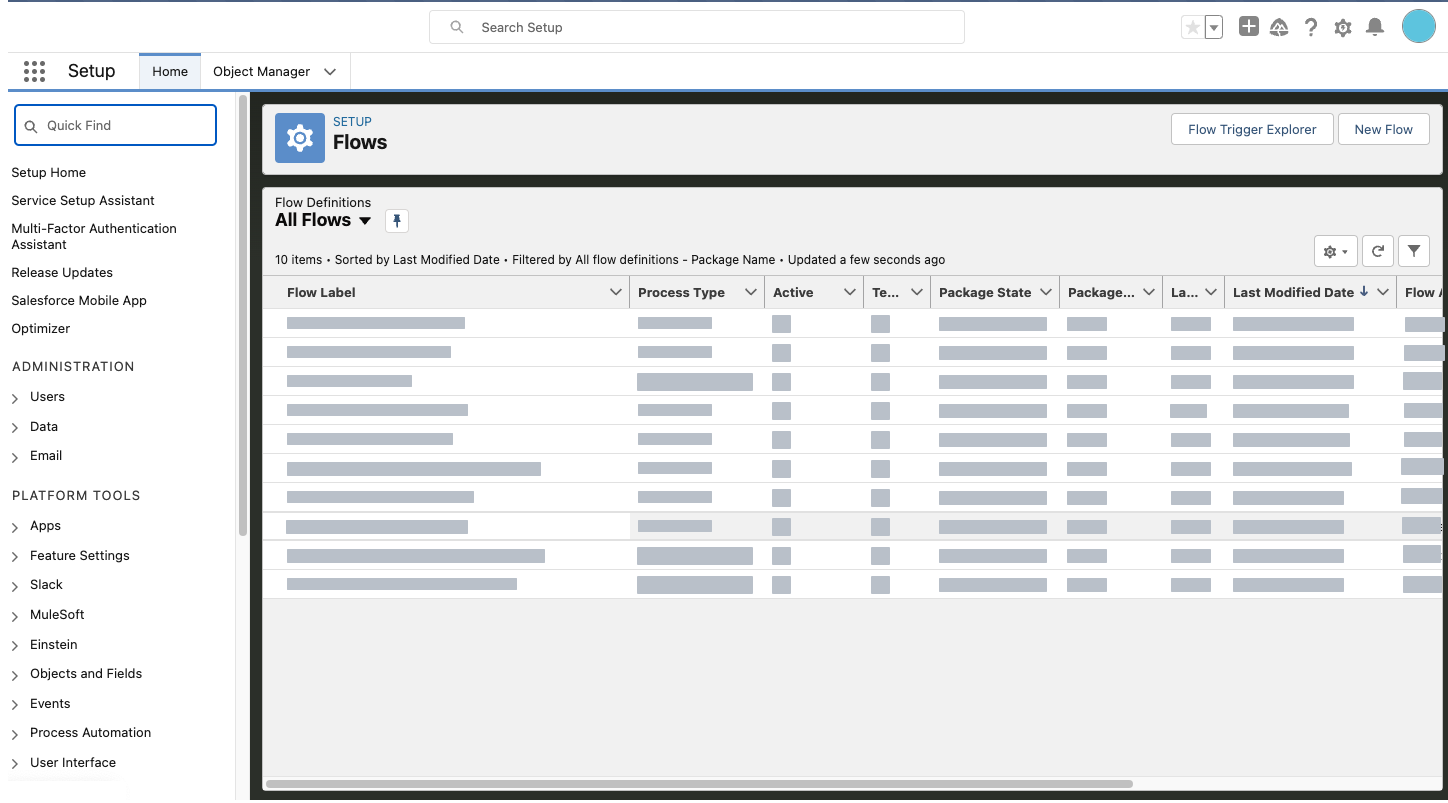Expand the MuleSoft tree node
Screen dimensions: 1448x803
tap(15, 616)
